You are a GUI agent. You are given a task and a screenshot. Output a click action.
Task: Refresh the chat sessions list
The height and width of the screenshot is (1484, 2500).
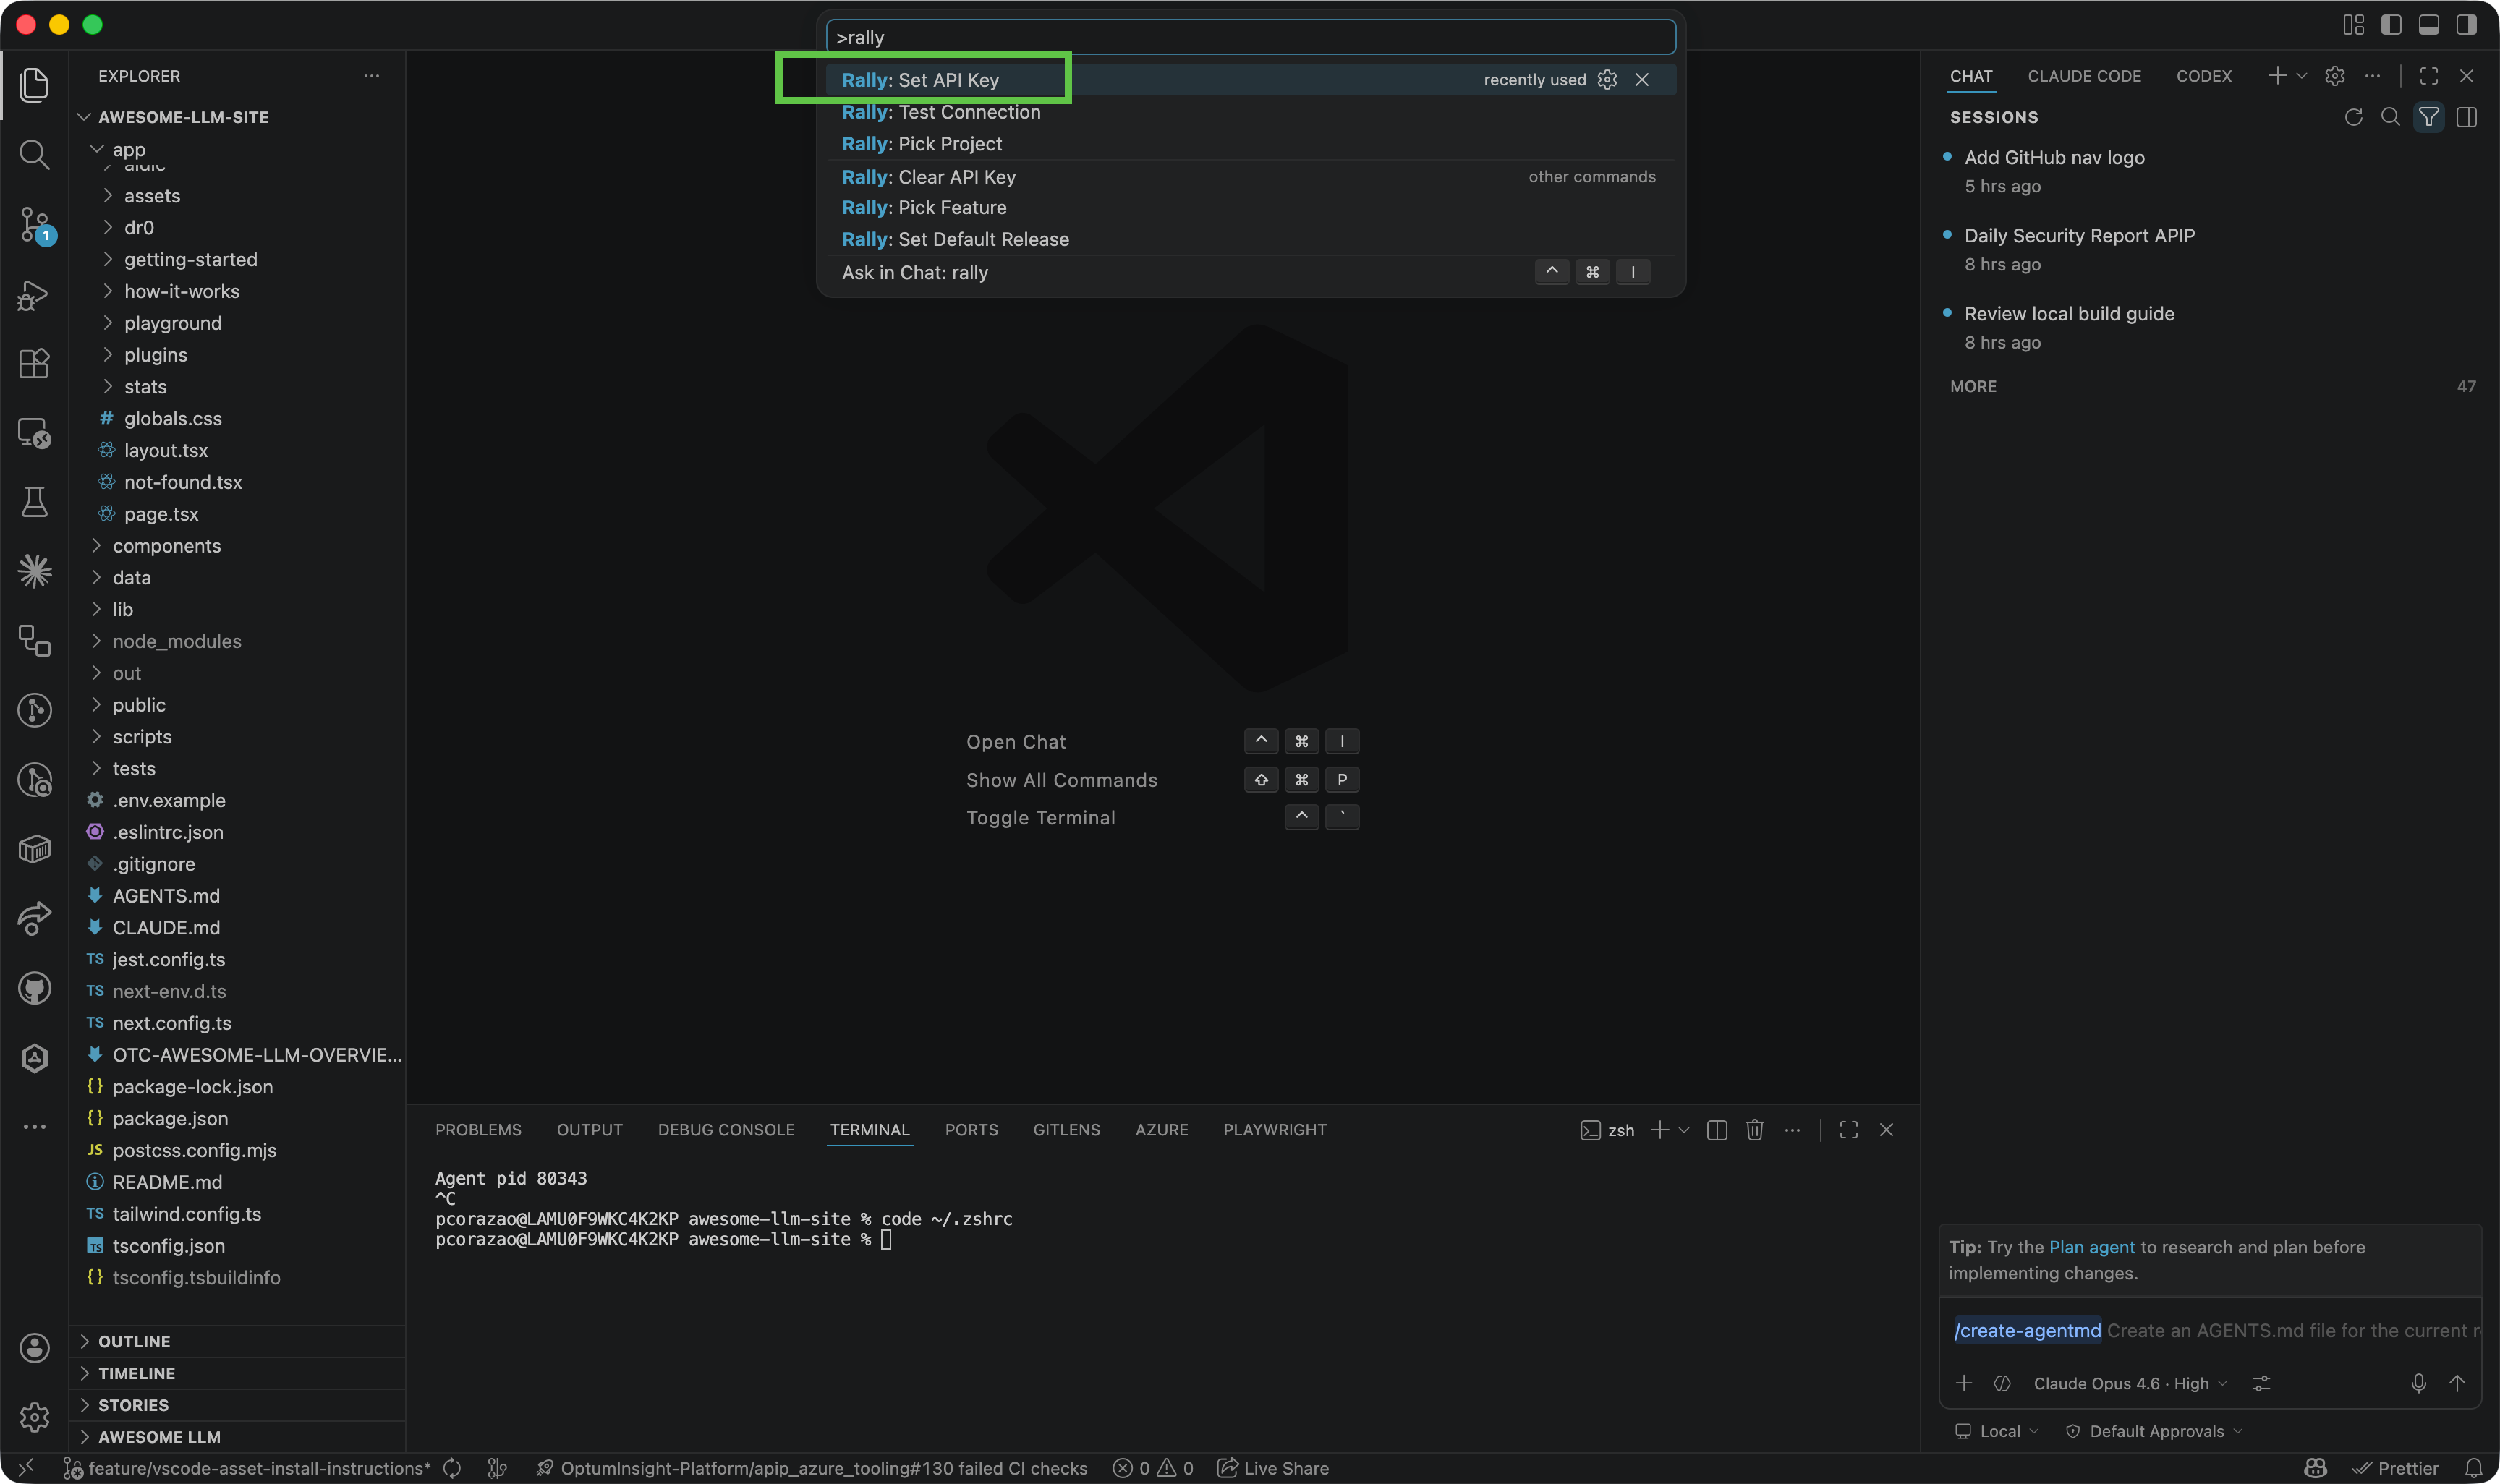[2353, 117]
